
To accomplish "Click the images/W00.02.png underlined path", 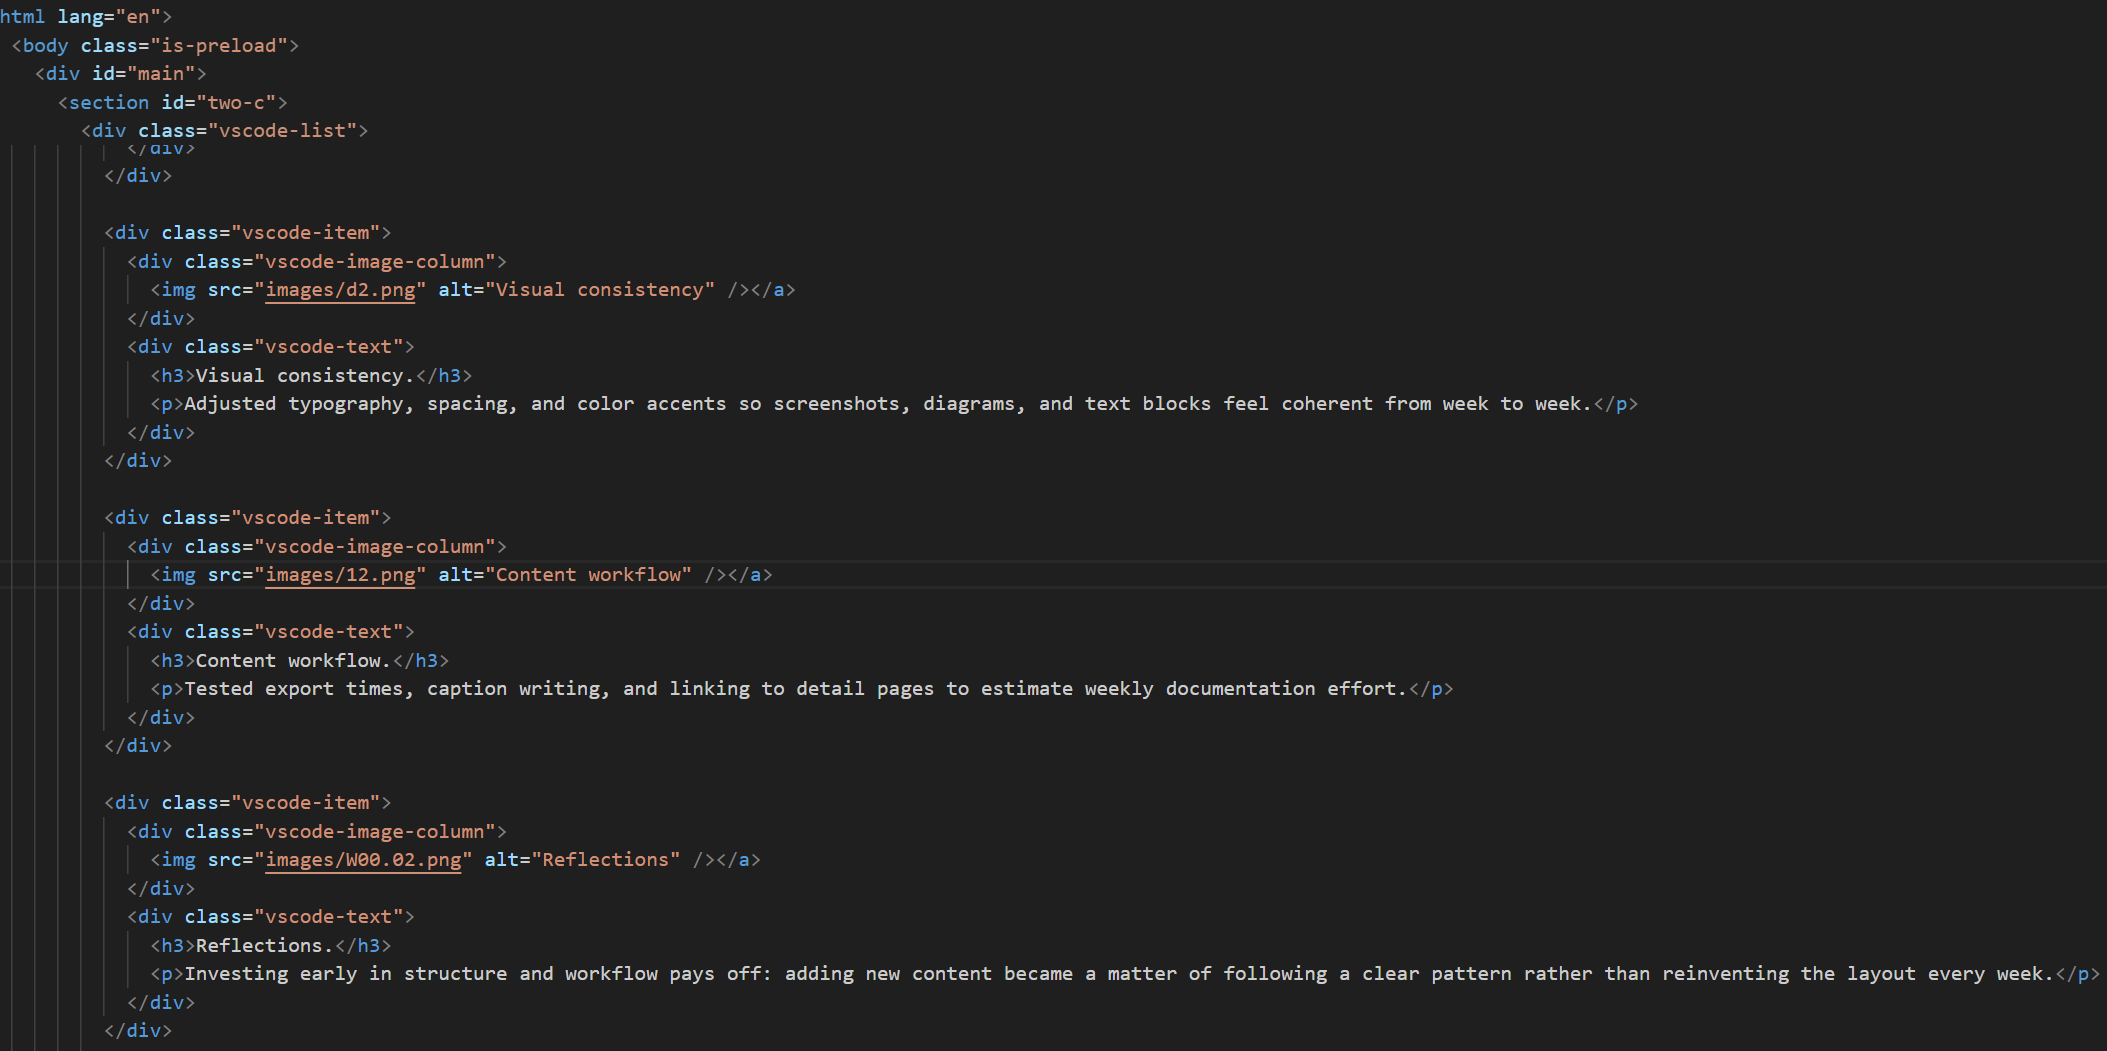I will pyautogui.click(x=363, y=860).
